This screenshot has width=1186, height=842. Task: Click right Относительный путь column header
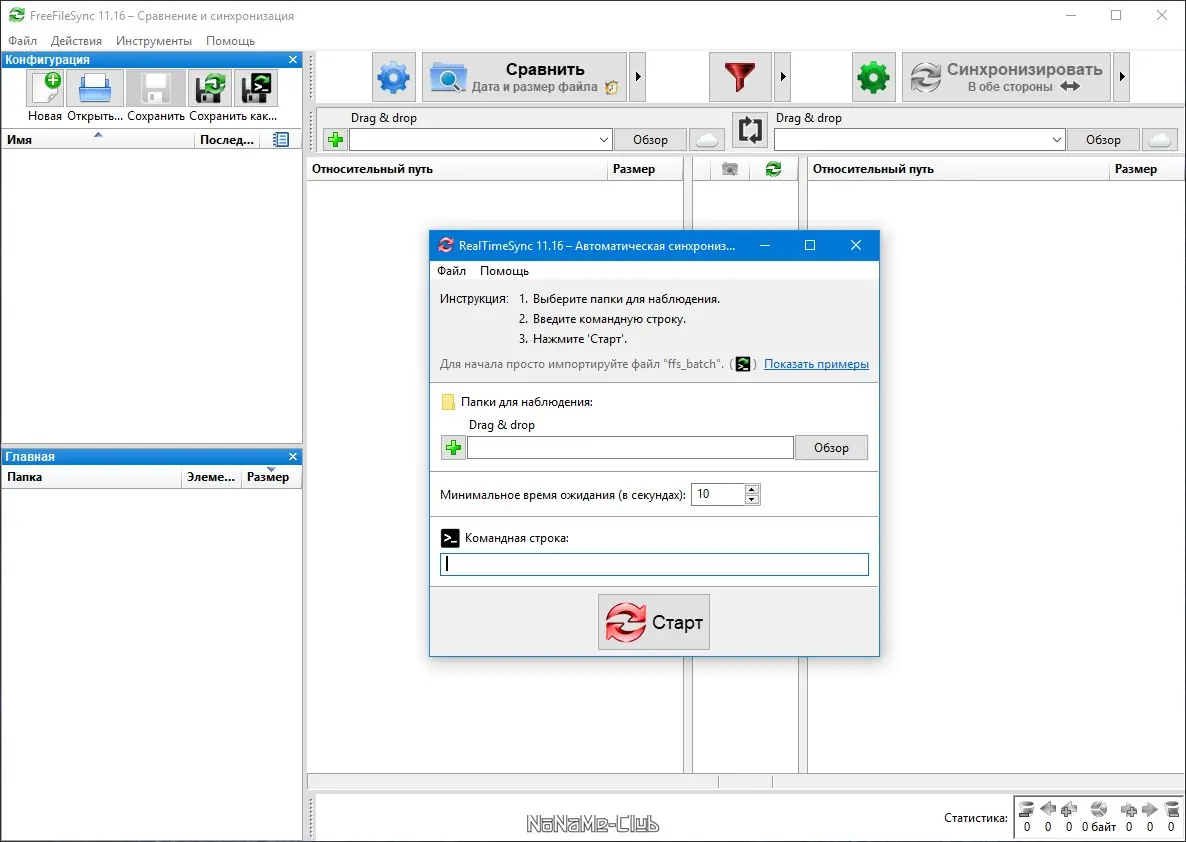pyautogui.click(x=959, y=169)
